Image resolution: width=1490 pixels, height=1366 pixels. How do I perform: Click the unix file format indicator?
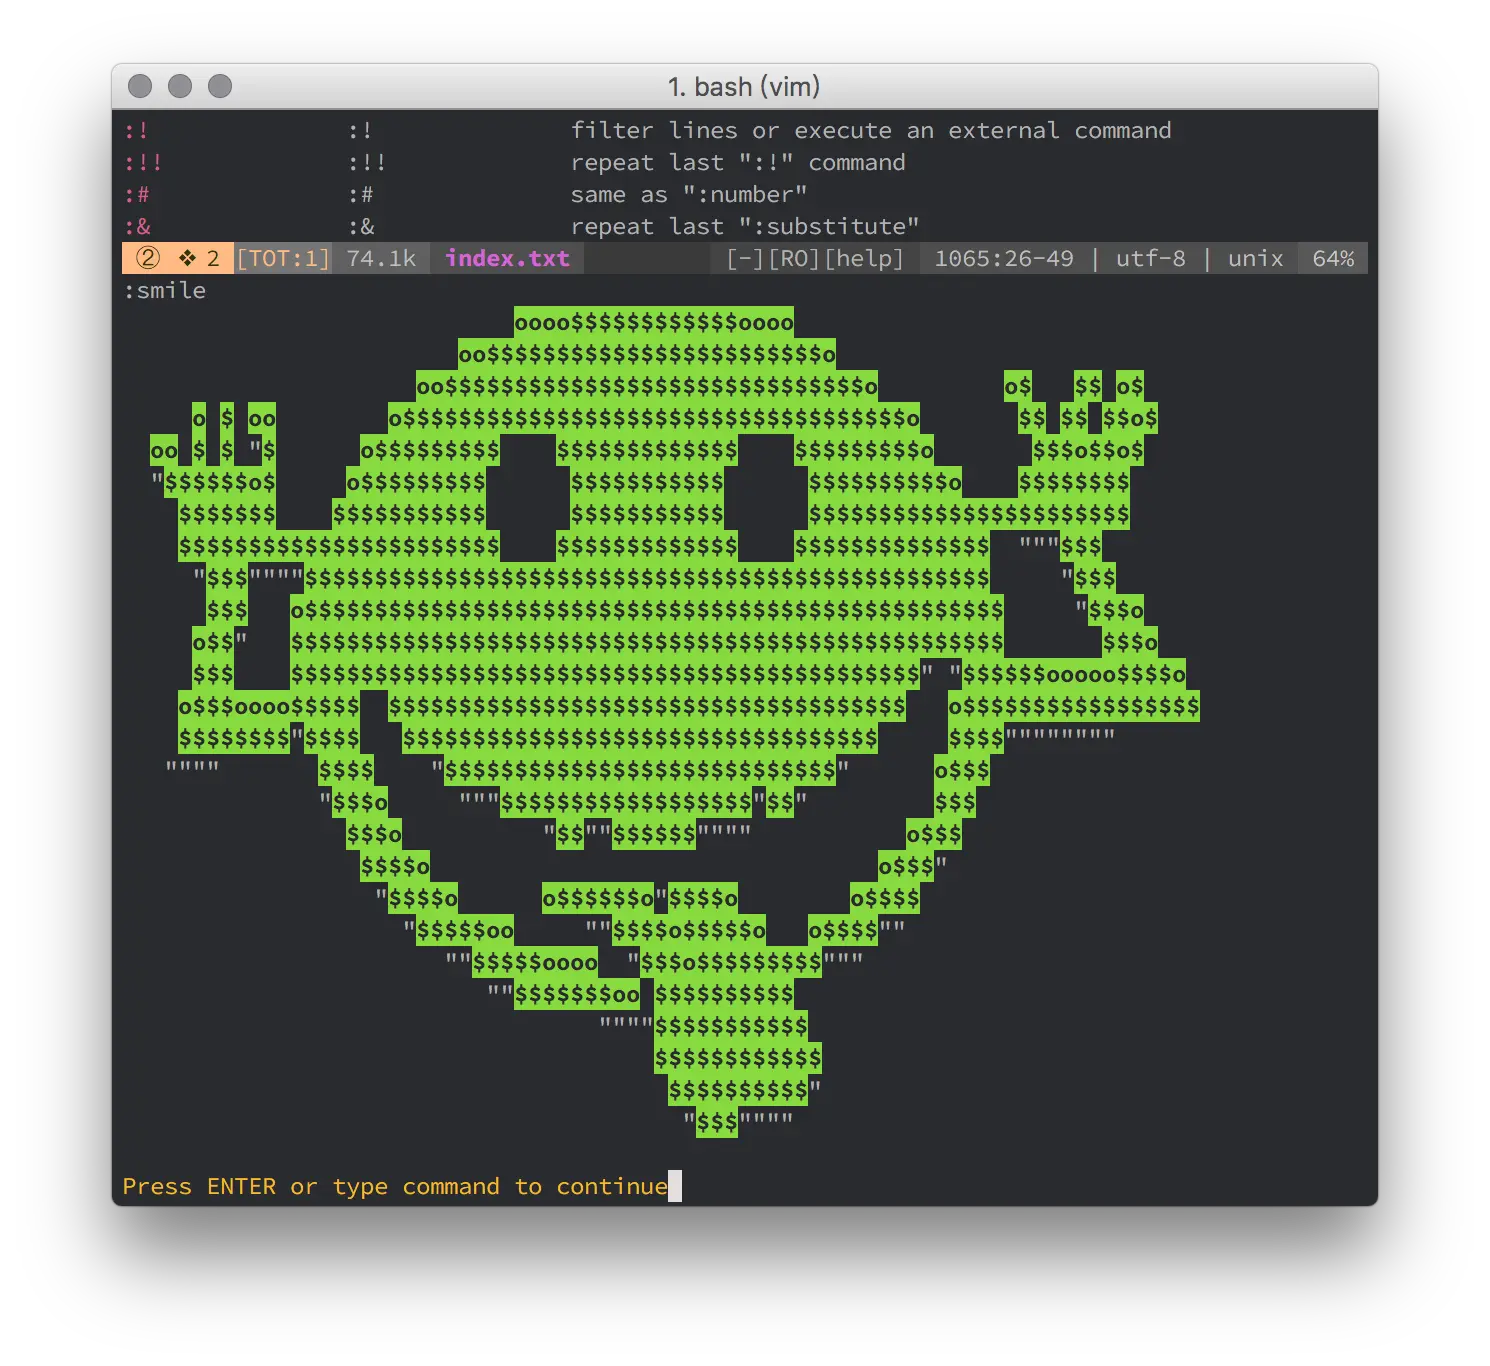(1255, 258)
